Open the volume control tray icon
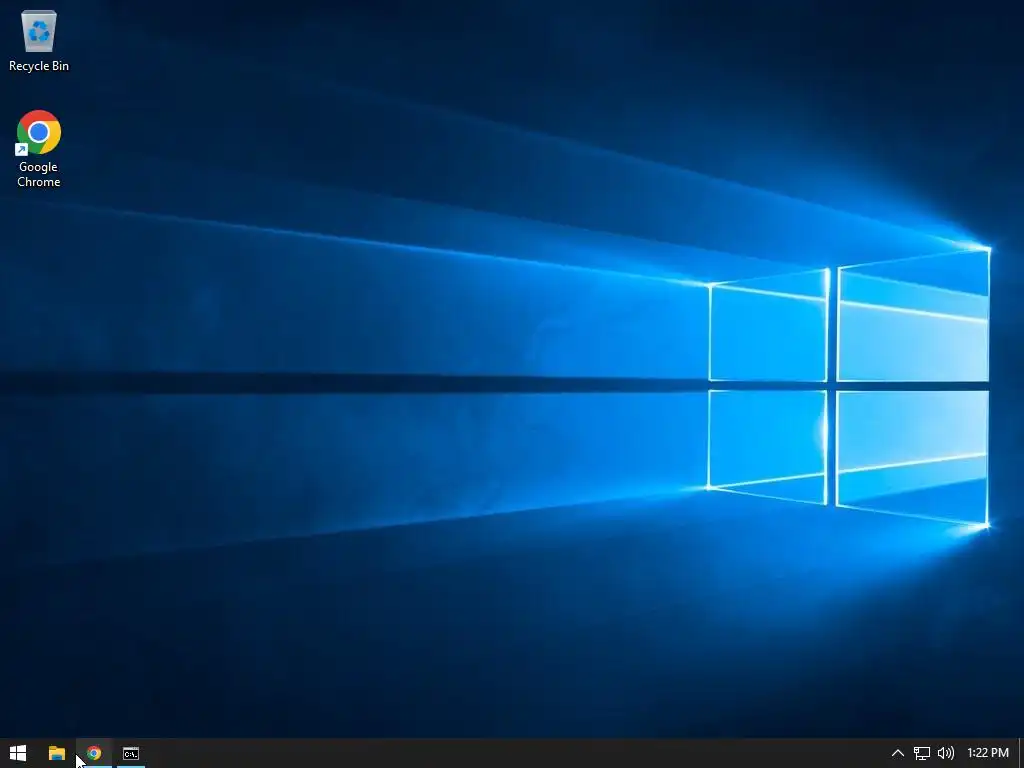The height and width of the screenshot is (768, 1024). click(946, 753)
